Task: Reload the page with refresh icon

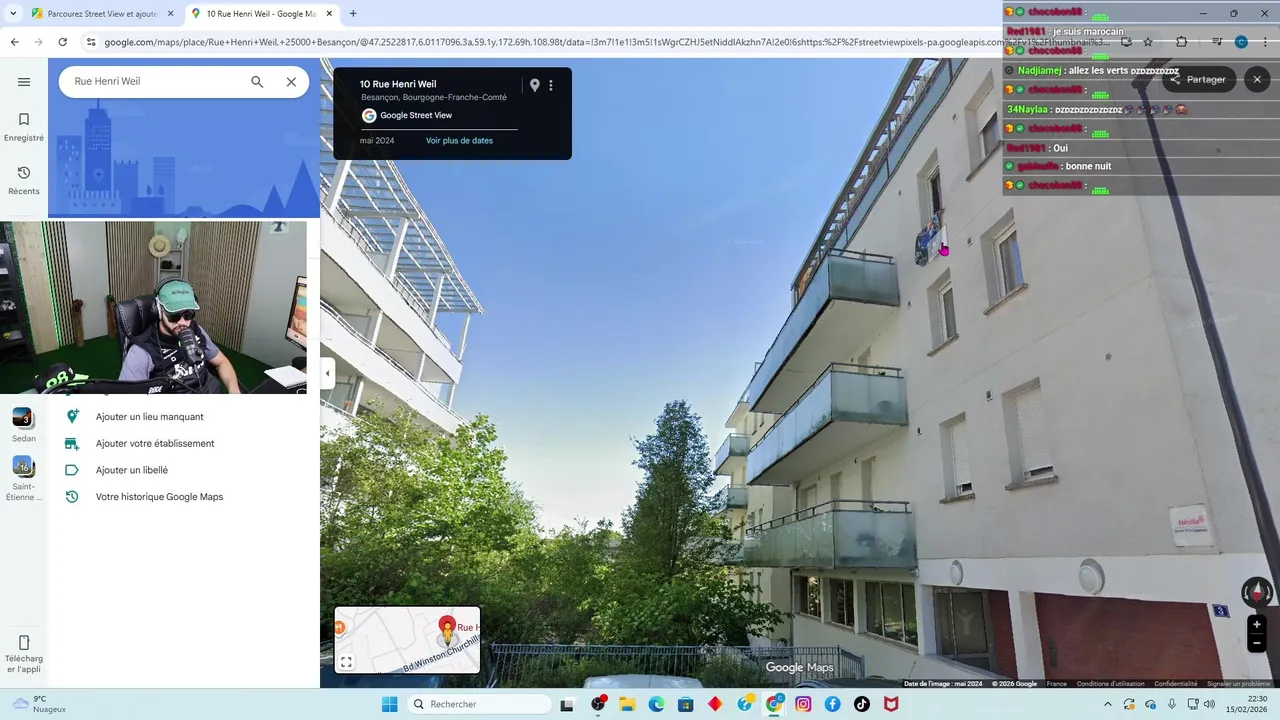Action: point(62,42)
